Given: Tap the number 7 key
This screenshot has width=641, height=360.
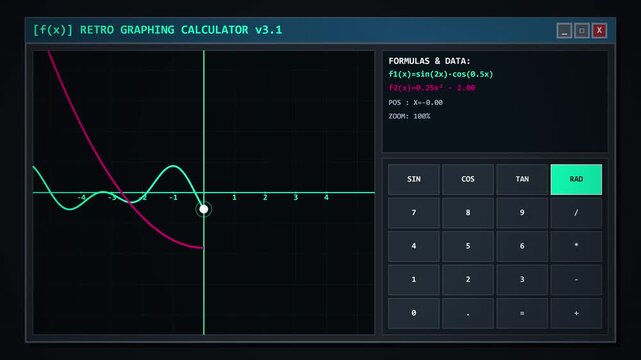Looking at the screenshot, I should tap(414, 213).
